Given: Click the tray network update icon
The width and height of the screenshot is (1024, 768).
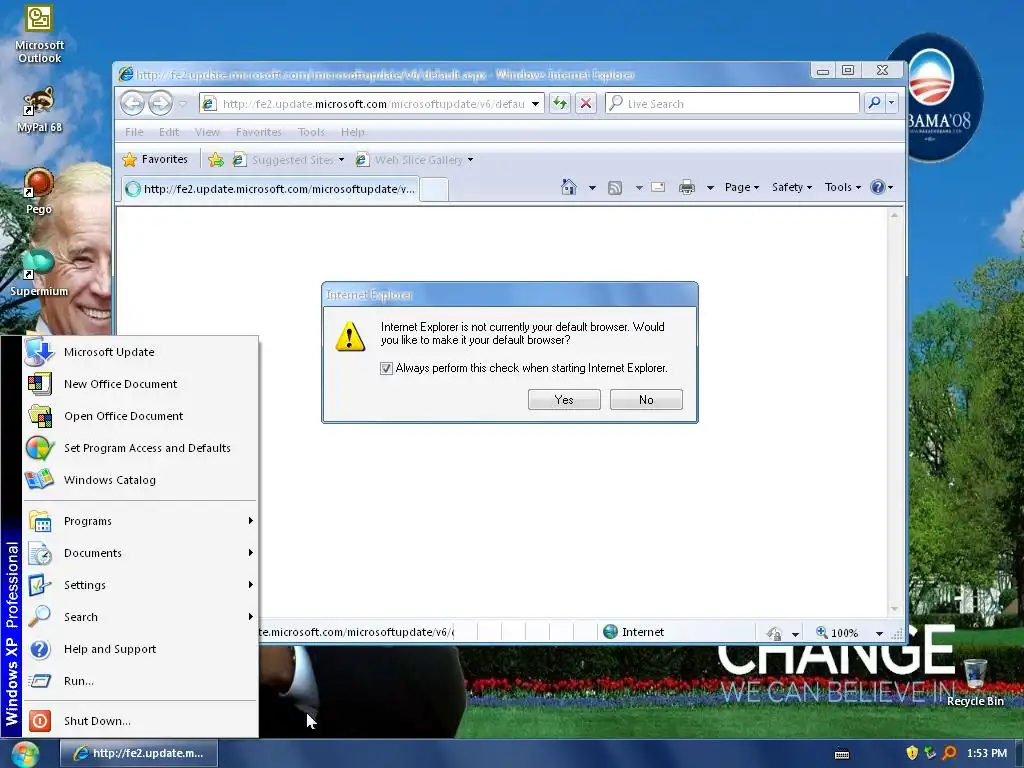Looking at the screenshot, I should point(930,753).
